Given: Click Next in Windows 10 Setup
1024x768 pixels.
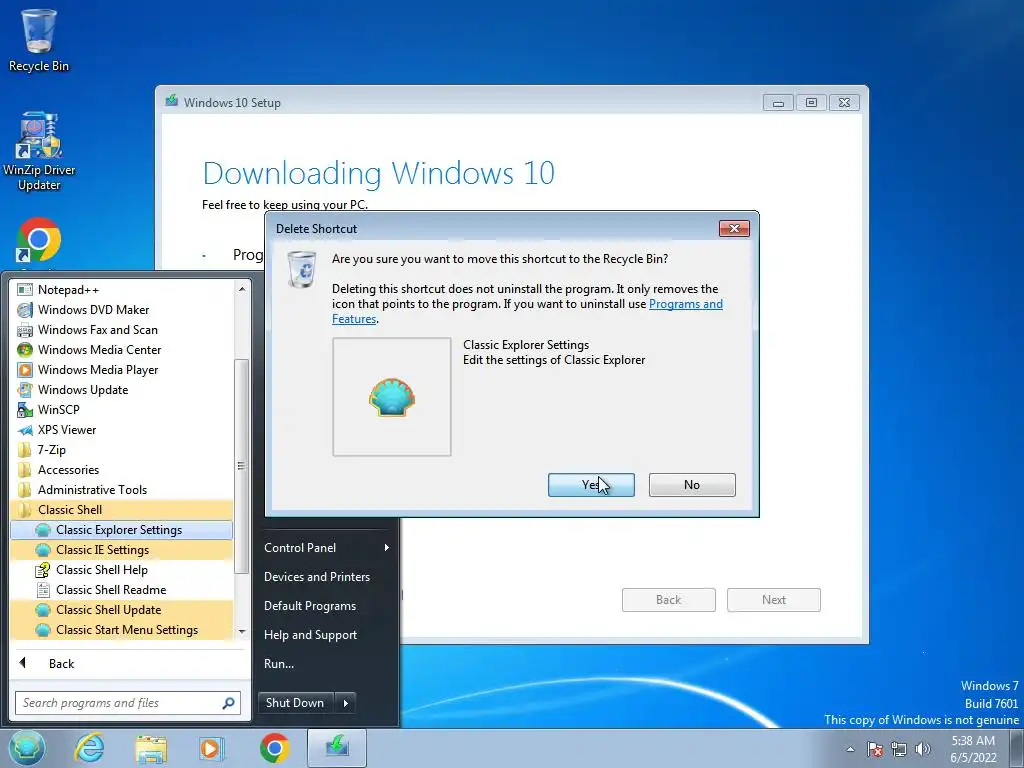Looking at the screenshot, I should coord(774,600).
